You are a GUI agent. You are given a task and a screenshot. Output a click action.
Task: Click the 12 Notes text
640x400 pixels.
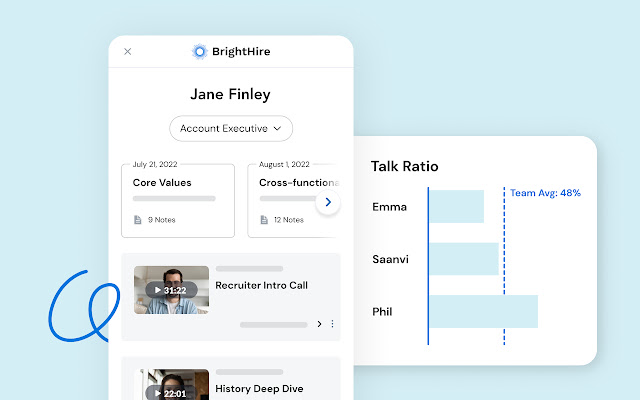[289, 220]
